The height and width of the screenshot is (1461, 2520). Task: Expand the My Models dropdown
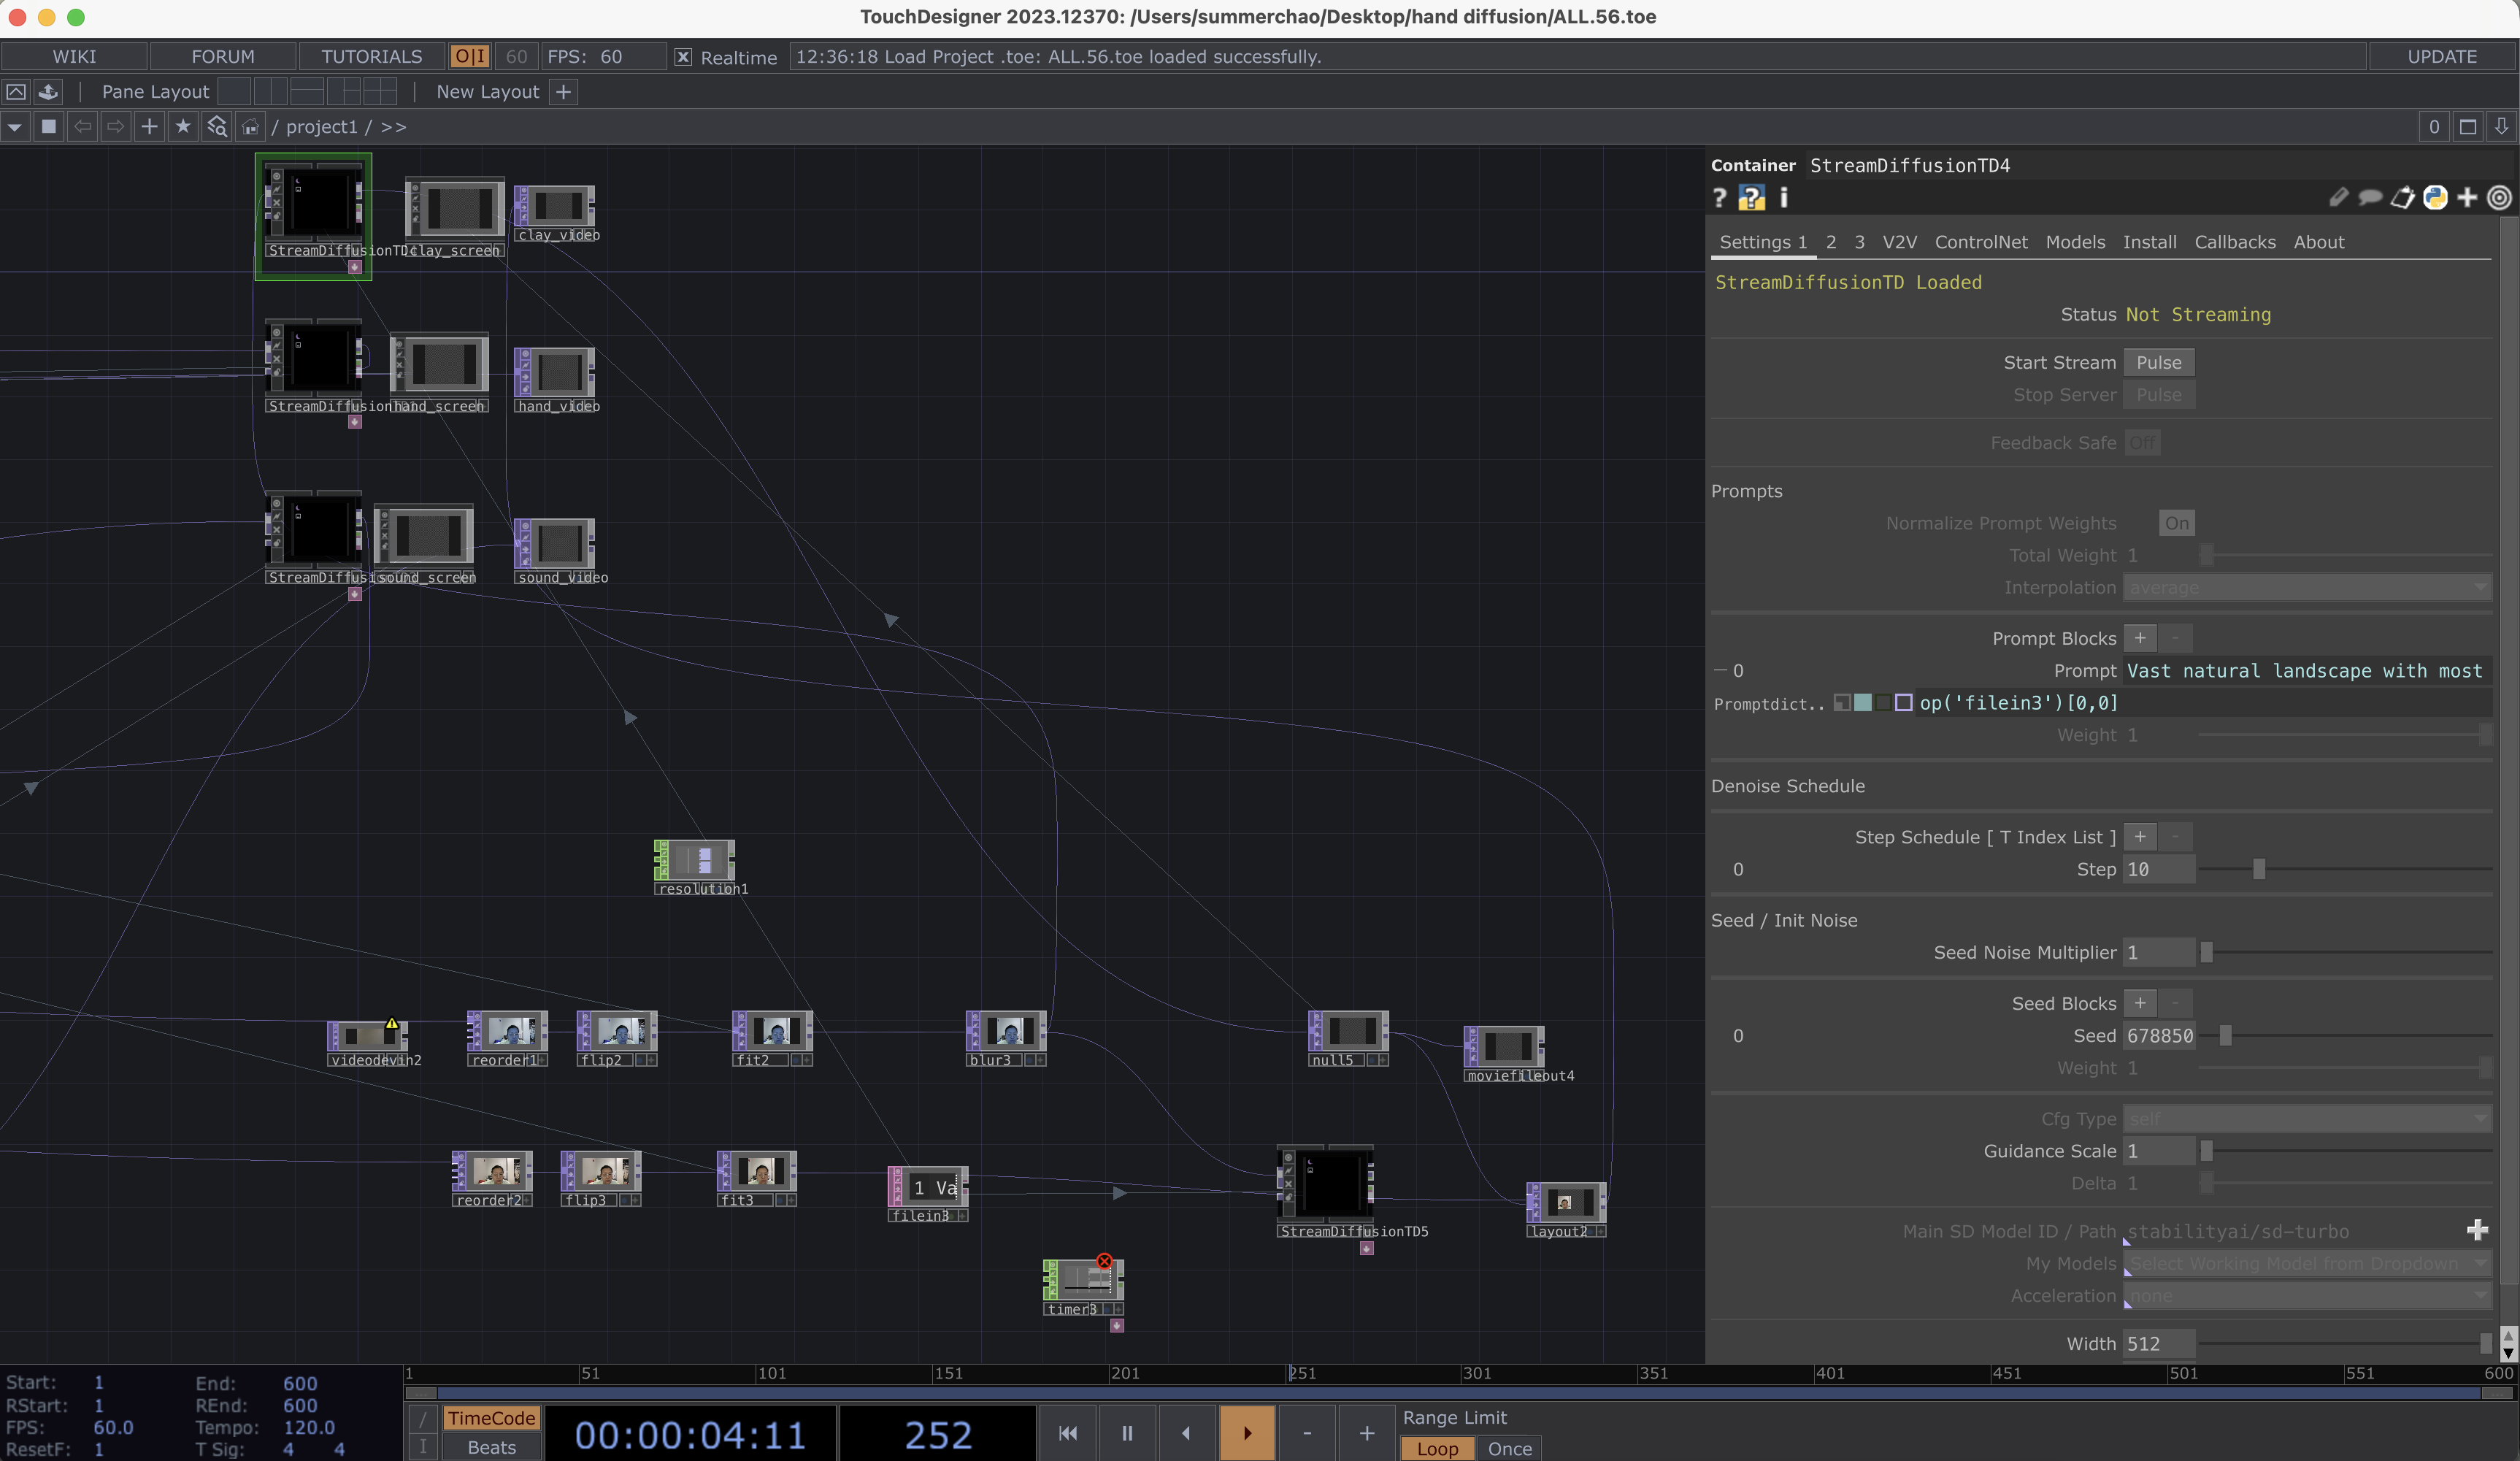[x=2307, y=1264]
